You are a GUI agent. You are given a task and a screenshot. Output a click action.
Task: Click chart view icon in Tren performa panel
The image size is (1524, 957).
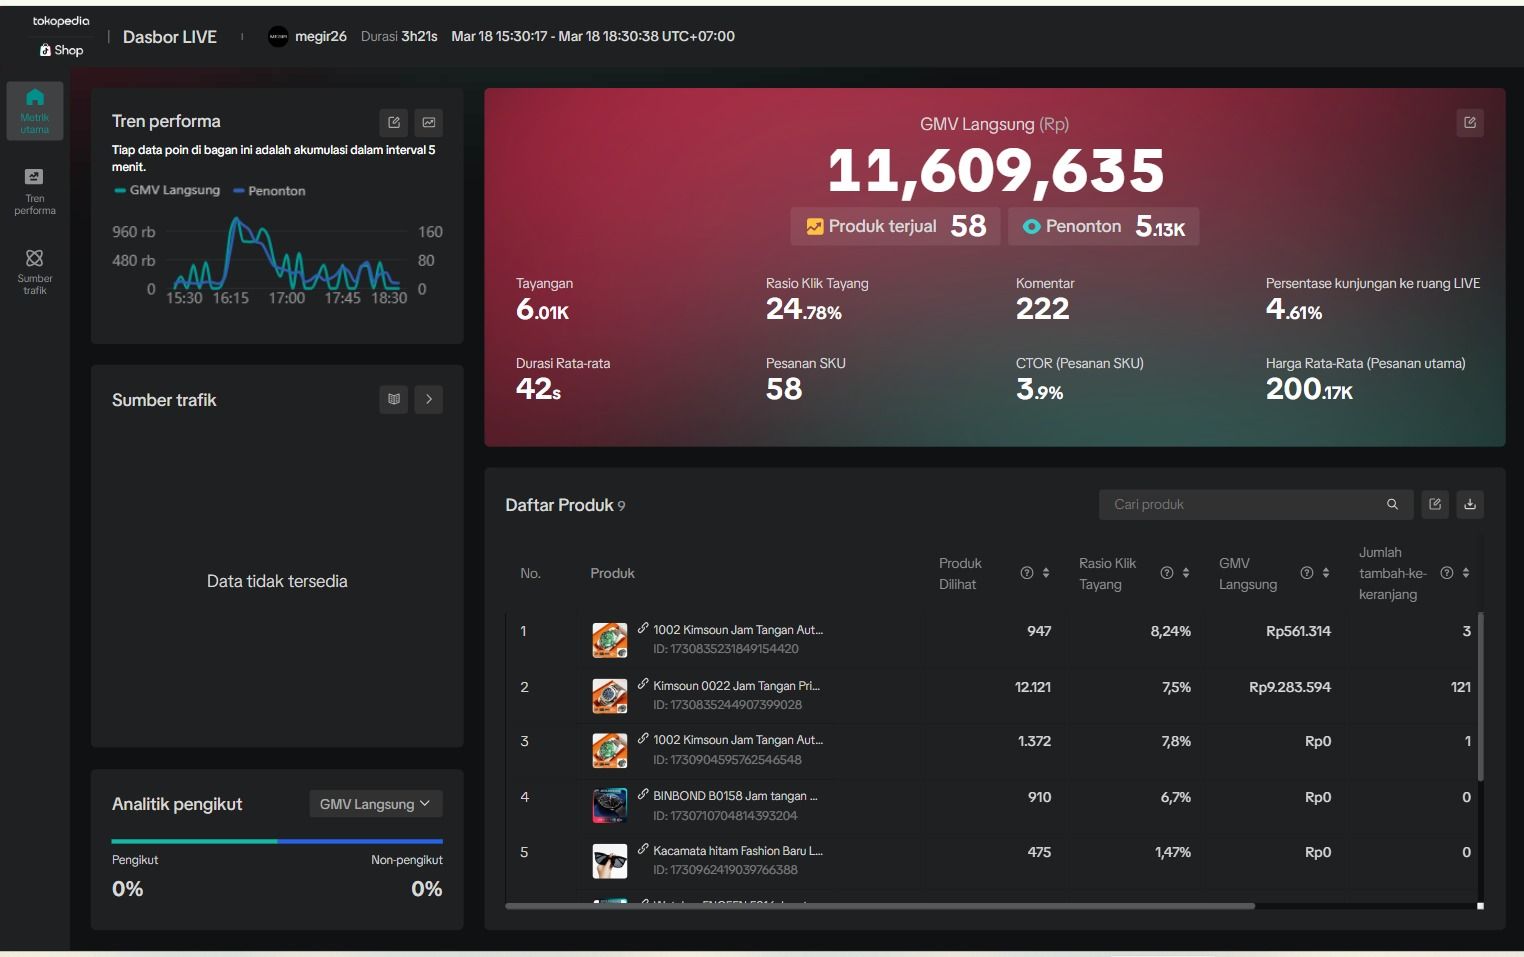(429, 122)
